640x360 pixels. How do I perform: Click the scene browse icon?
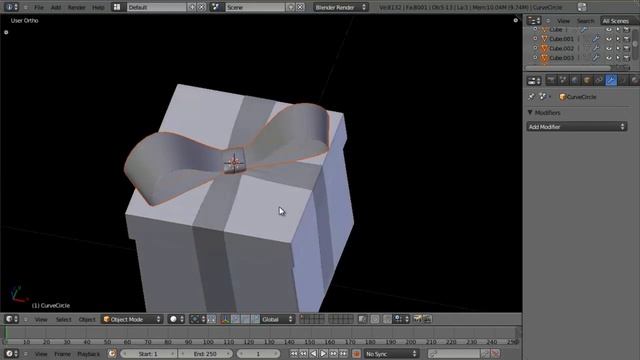tap(216, 7)
